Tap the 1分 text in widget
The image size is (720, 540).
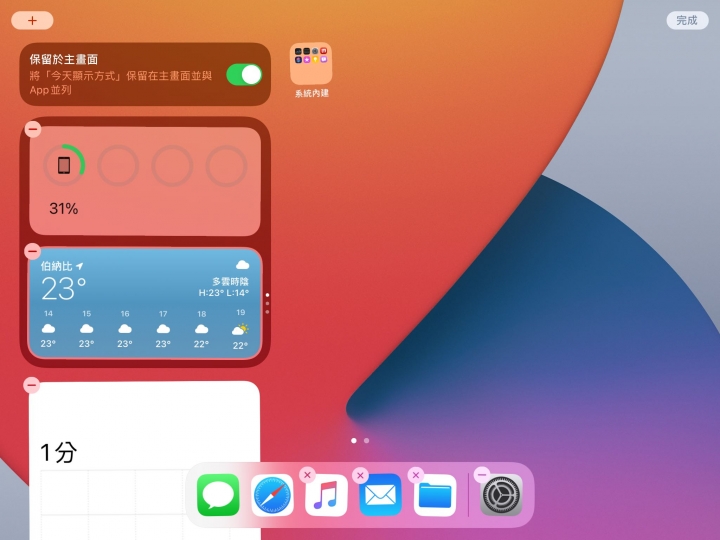[x=58, y=453]
